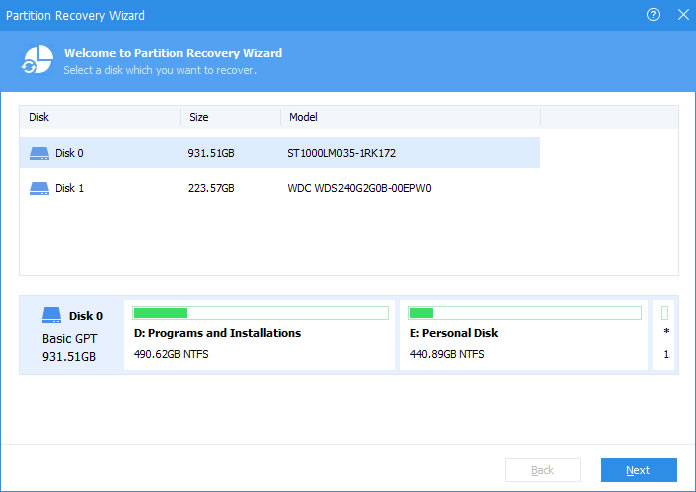Click the 440.89GB NTFS text

(x=447, y=354)
